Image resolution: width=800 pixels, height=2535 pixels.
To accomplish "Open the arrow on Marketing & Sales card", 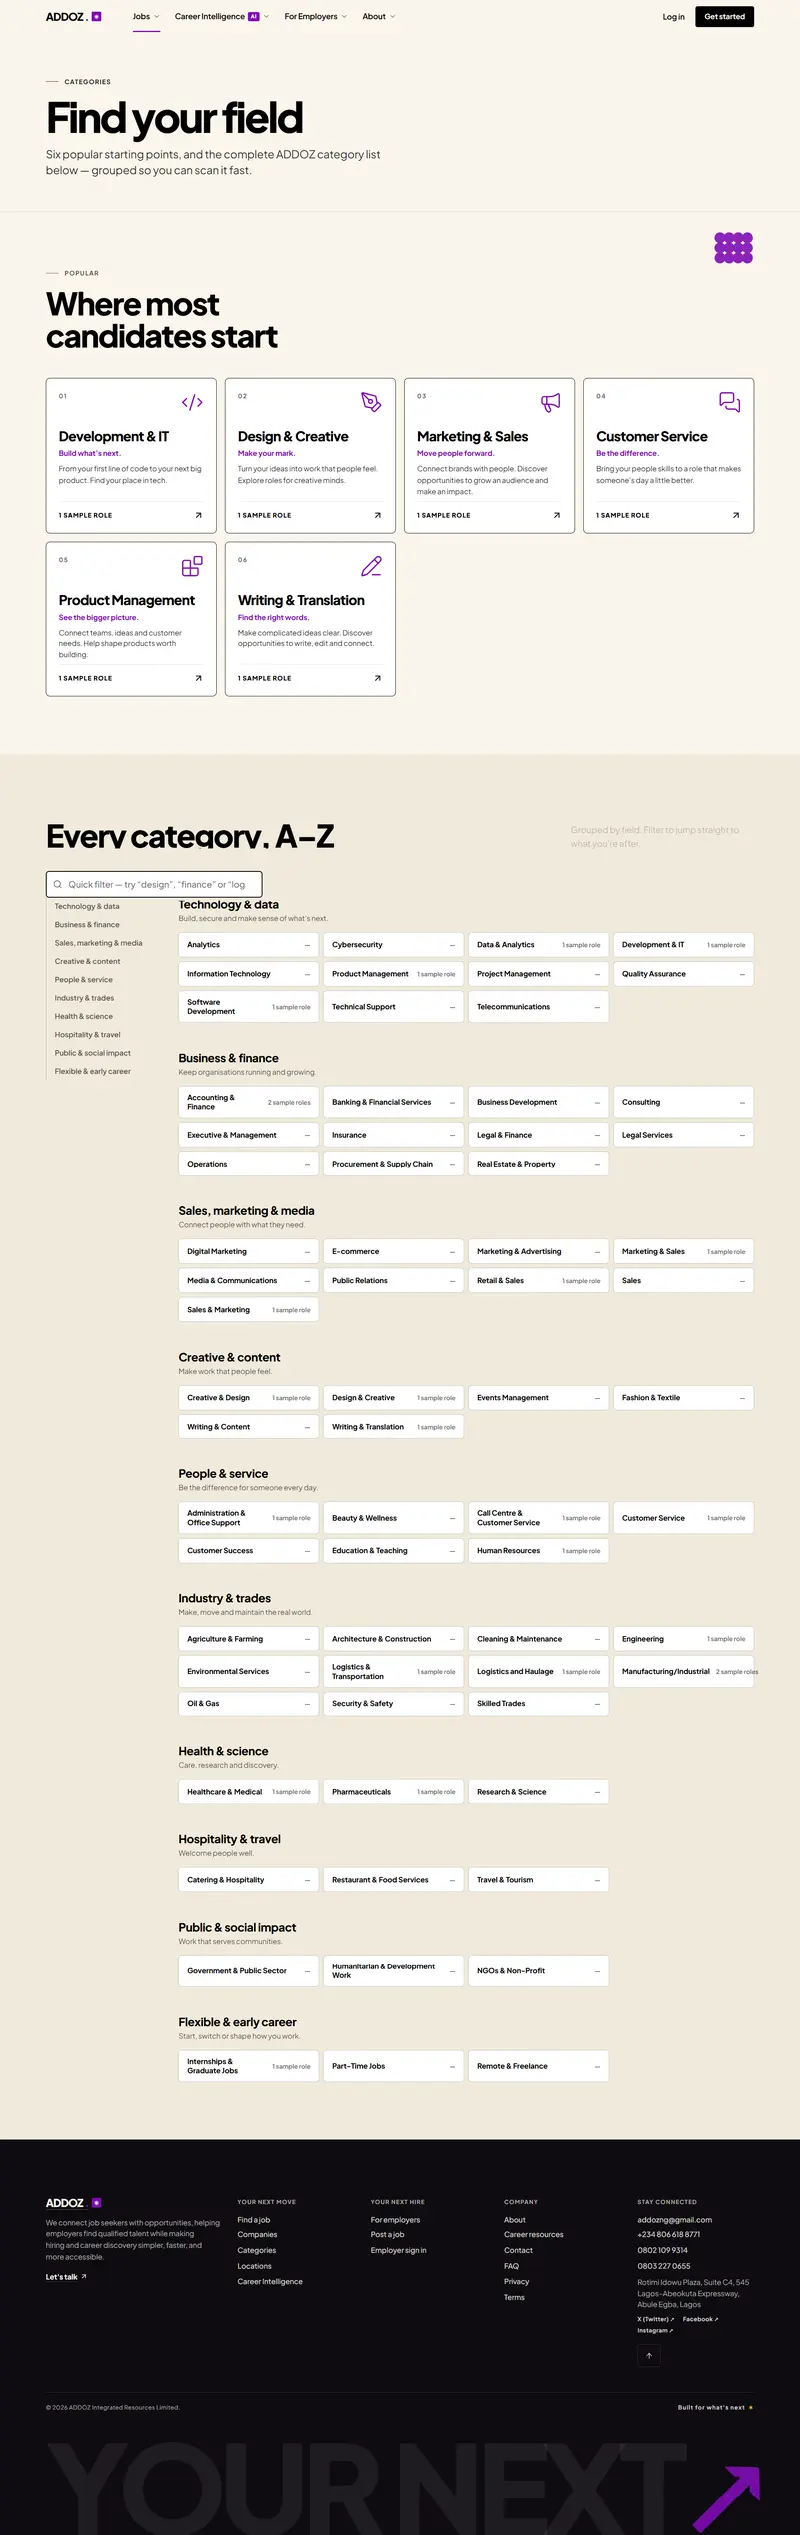I will pyautogui.click(x=557, y=516).
